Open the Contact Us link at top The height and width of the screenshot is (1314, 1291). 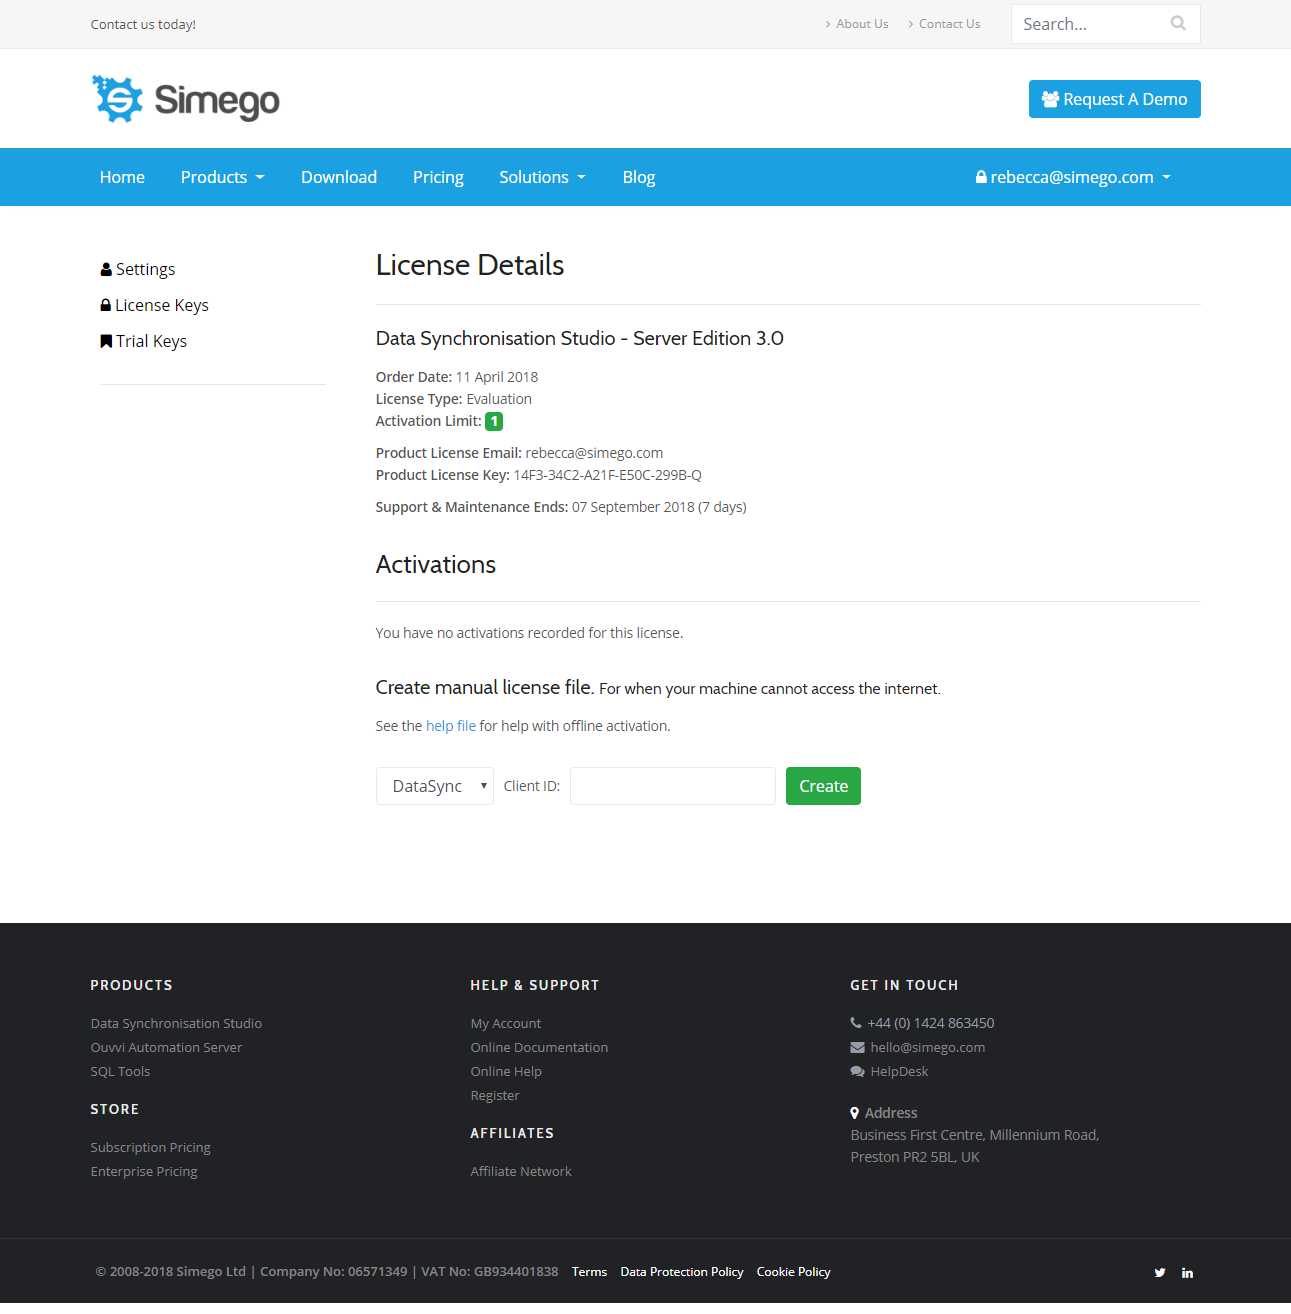click(949, 24)
